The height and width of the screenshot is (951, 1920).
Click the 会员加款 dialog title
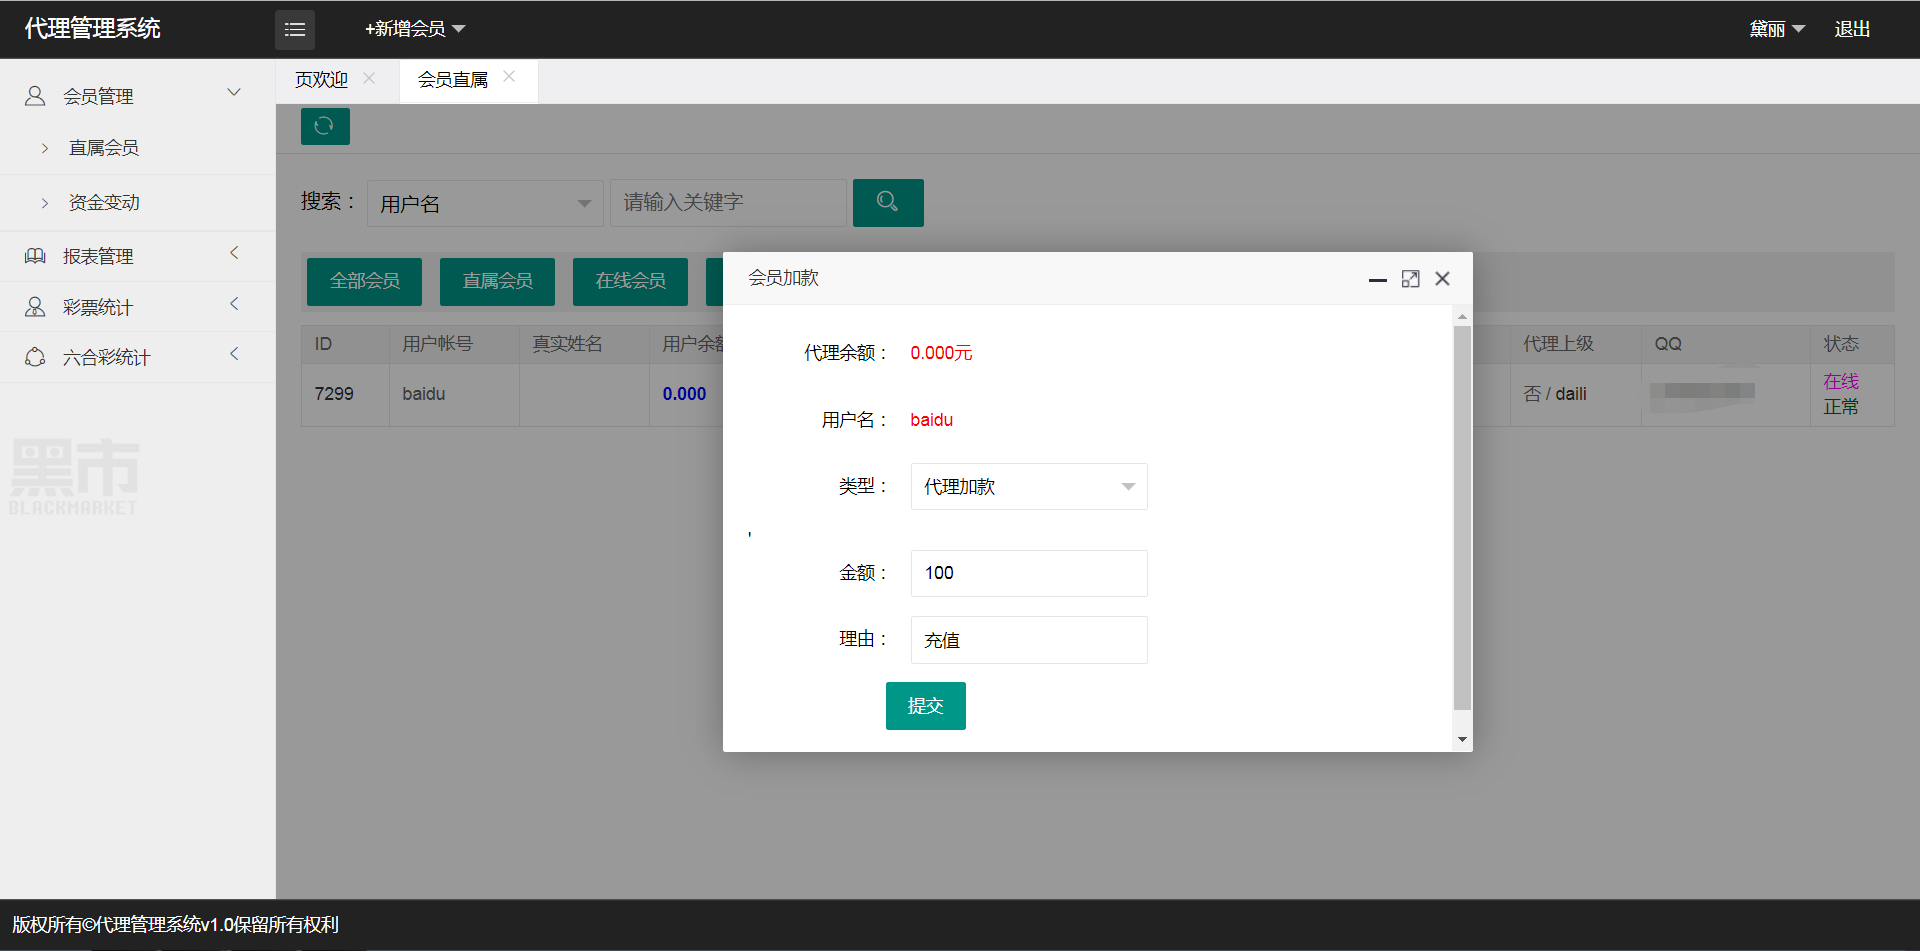click(x=784, y=278)
